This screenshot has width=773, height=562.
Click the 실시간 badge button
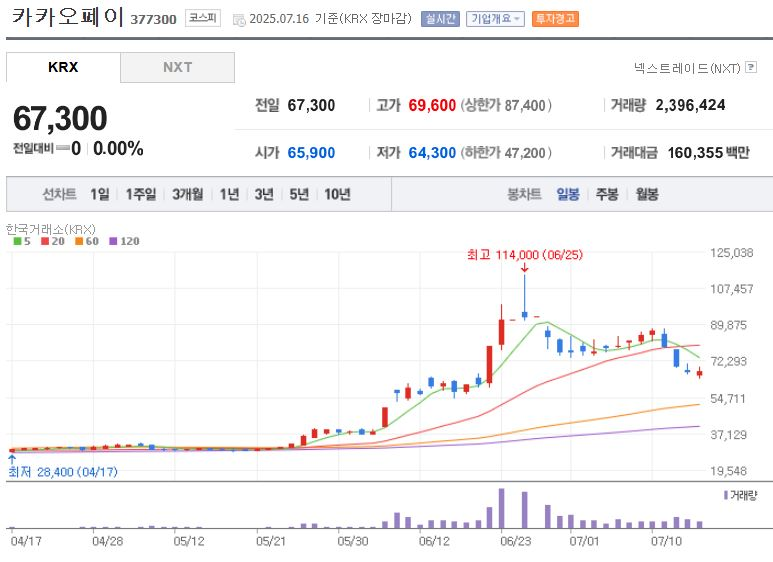point(440,19)
